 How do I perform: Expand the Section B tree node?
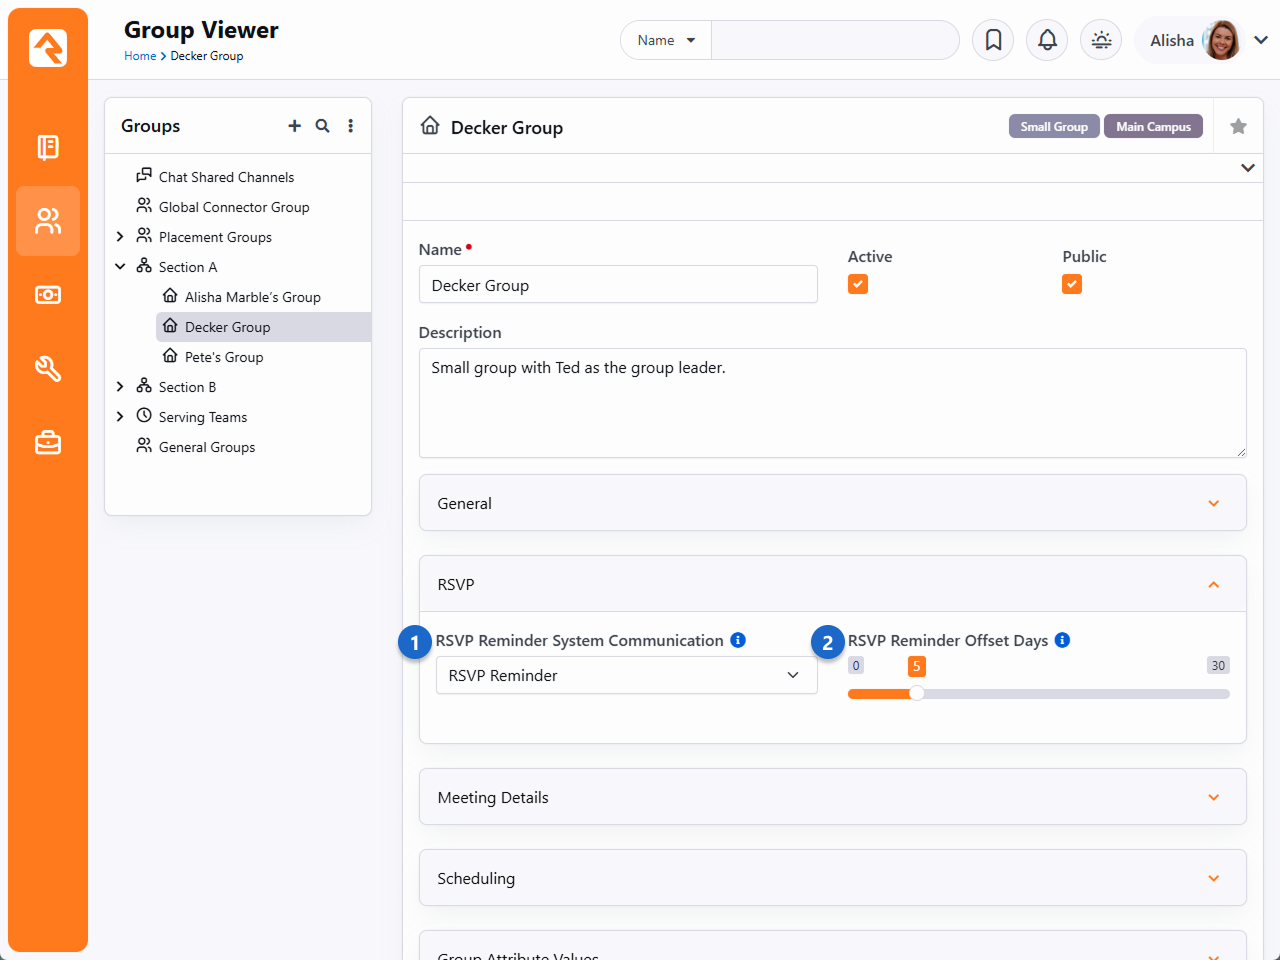pos(120,387)
